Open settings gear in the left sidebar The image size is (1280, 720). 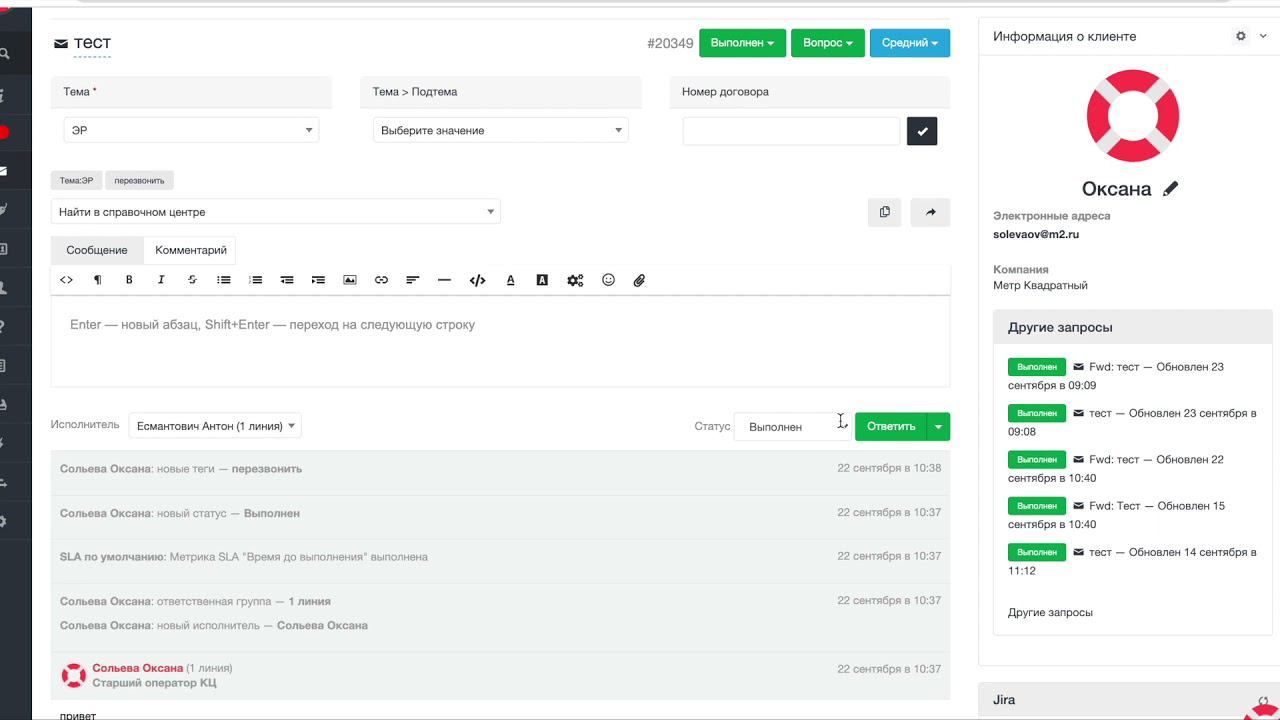click(4, 521)
